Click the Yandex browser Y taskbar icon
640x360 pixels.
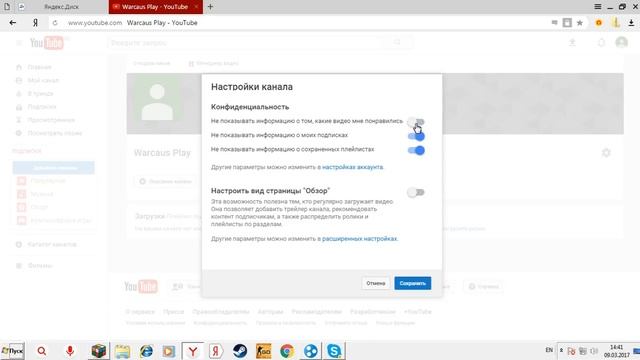pos(192,351)
